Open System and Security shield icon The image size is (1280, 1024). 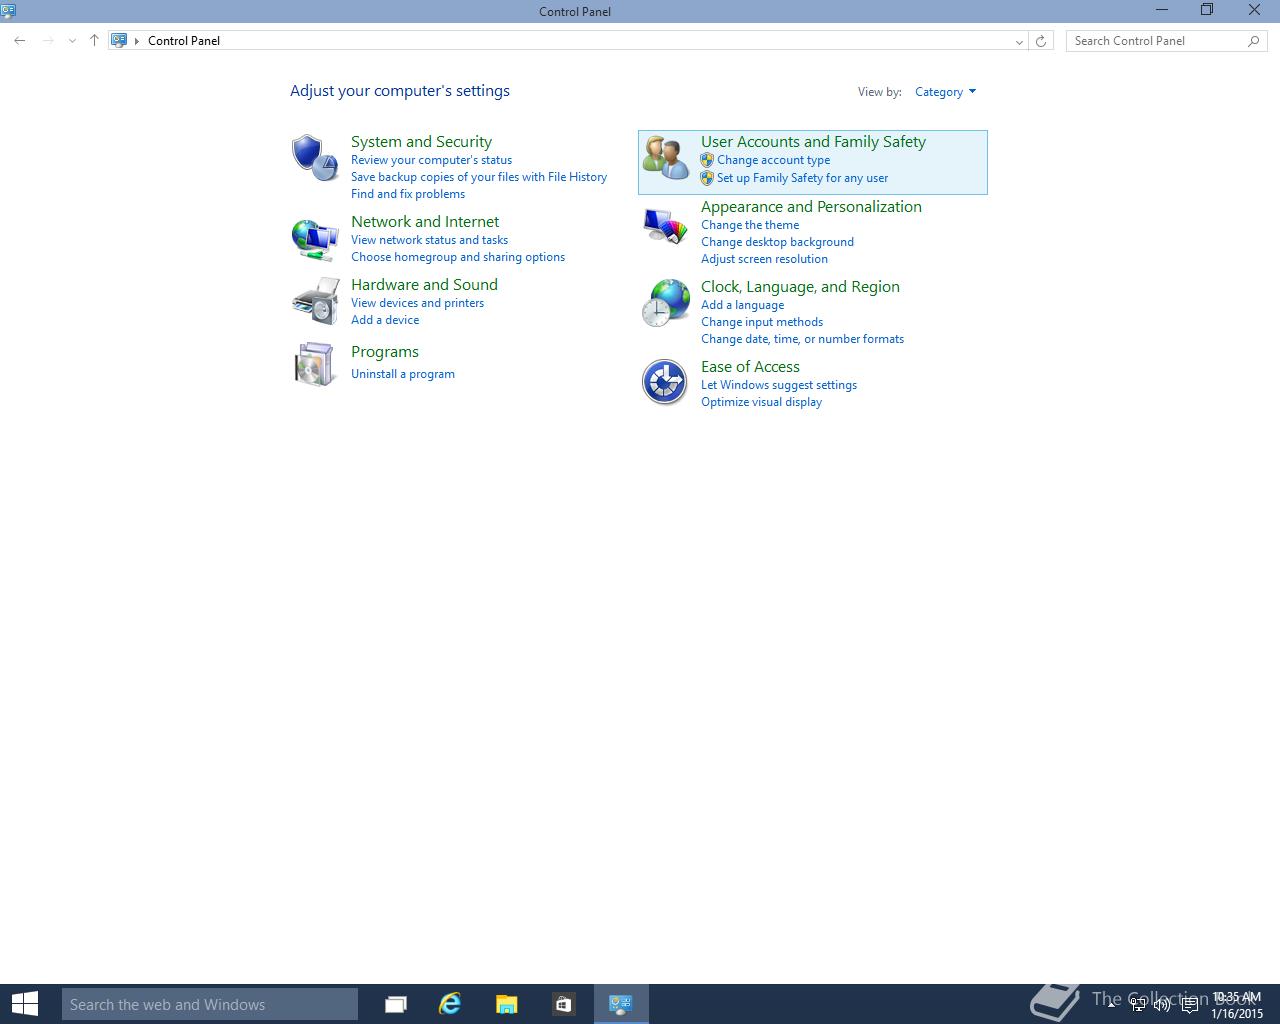point(315,158)
